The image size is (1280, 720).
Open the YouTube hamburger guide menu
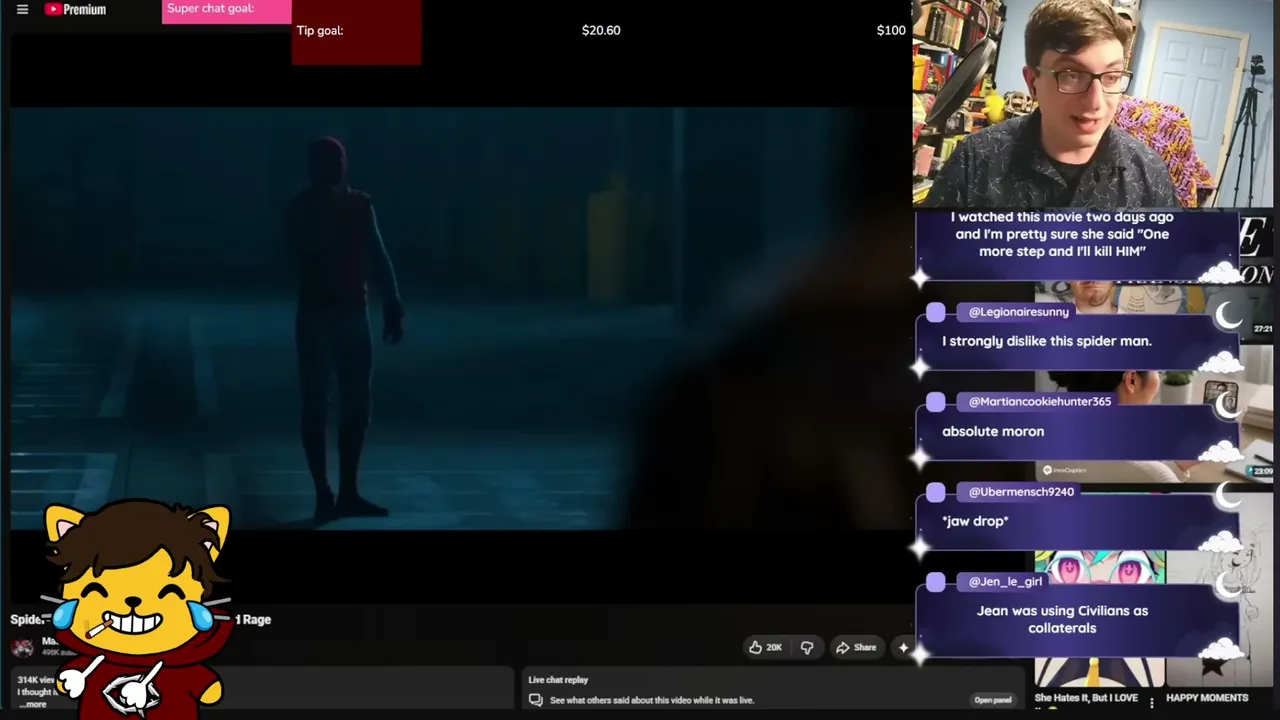point(22,10)
